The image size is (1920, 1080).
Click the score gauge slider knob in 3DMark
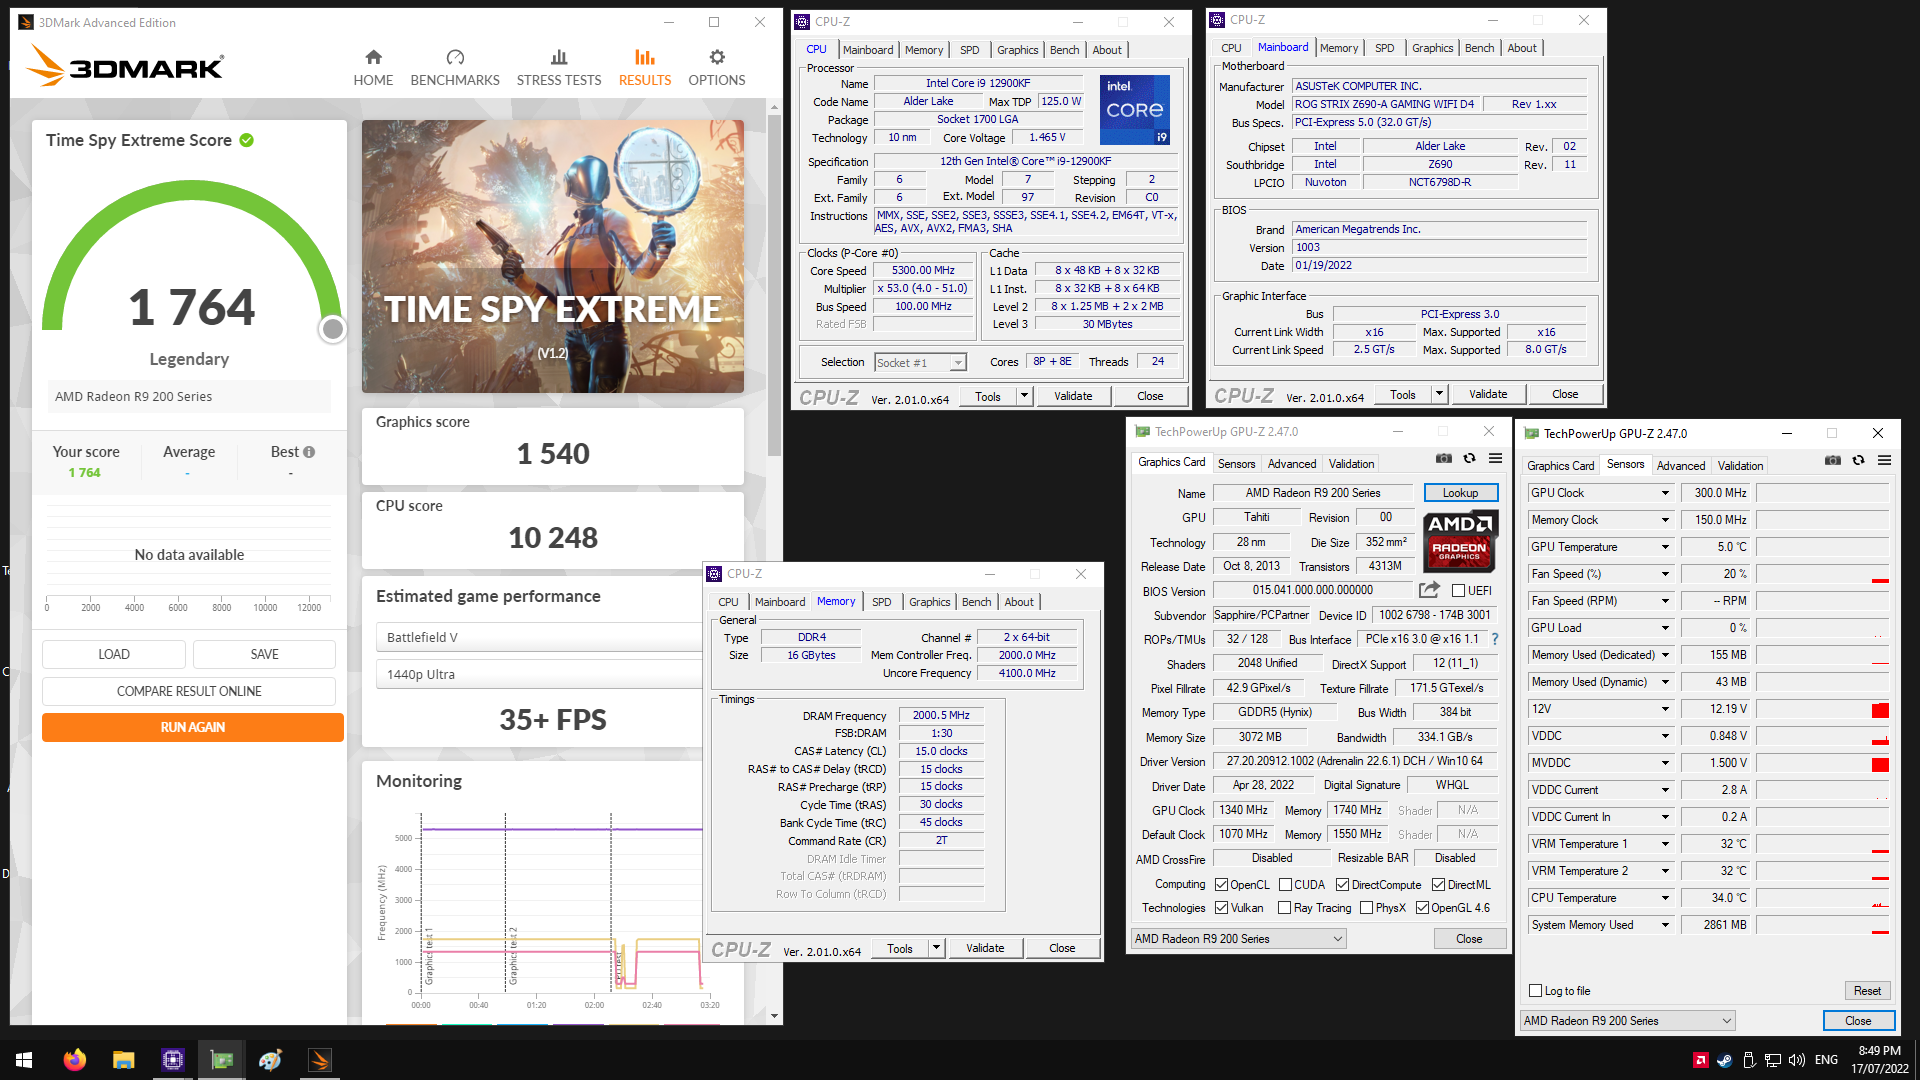click(333, 328)
